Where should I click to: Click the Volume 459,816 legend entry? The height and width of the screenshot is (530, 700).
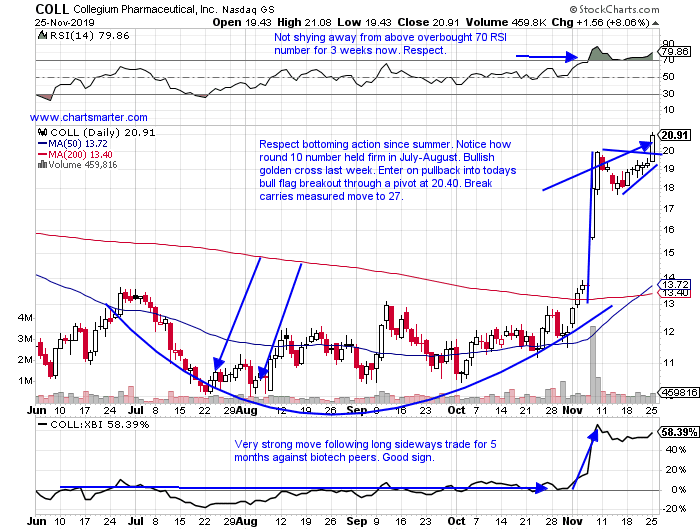[83, 165]
